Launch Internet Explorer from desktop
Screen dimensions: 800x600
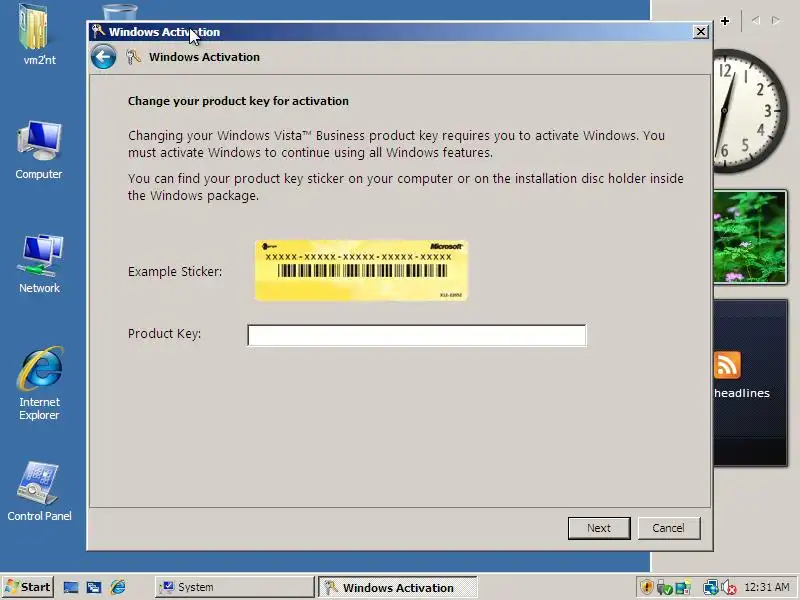39,383
